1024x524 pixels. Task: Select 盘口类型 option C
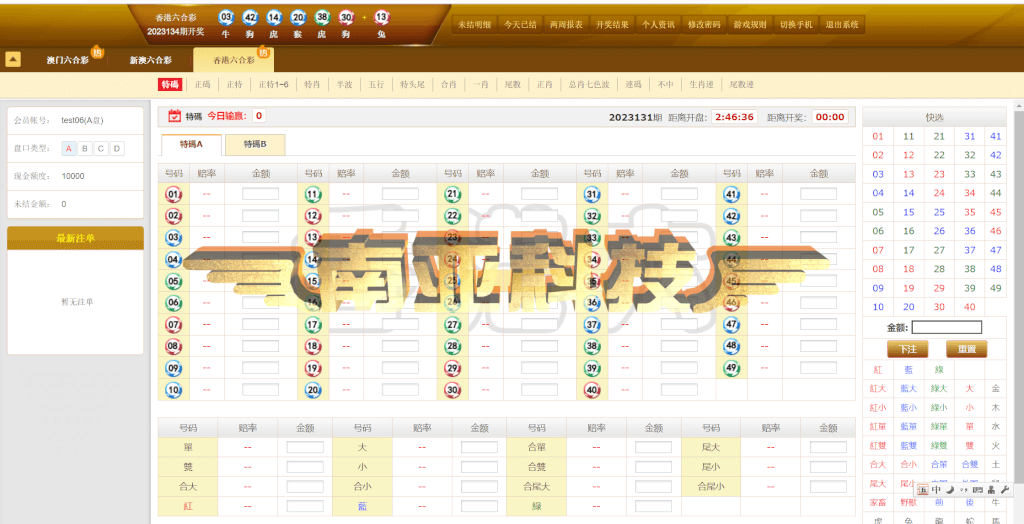coord(101,148)
